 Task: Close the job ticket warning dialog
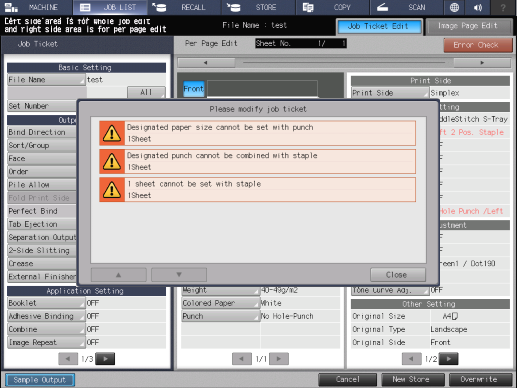397,275
